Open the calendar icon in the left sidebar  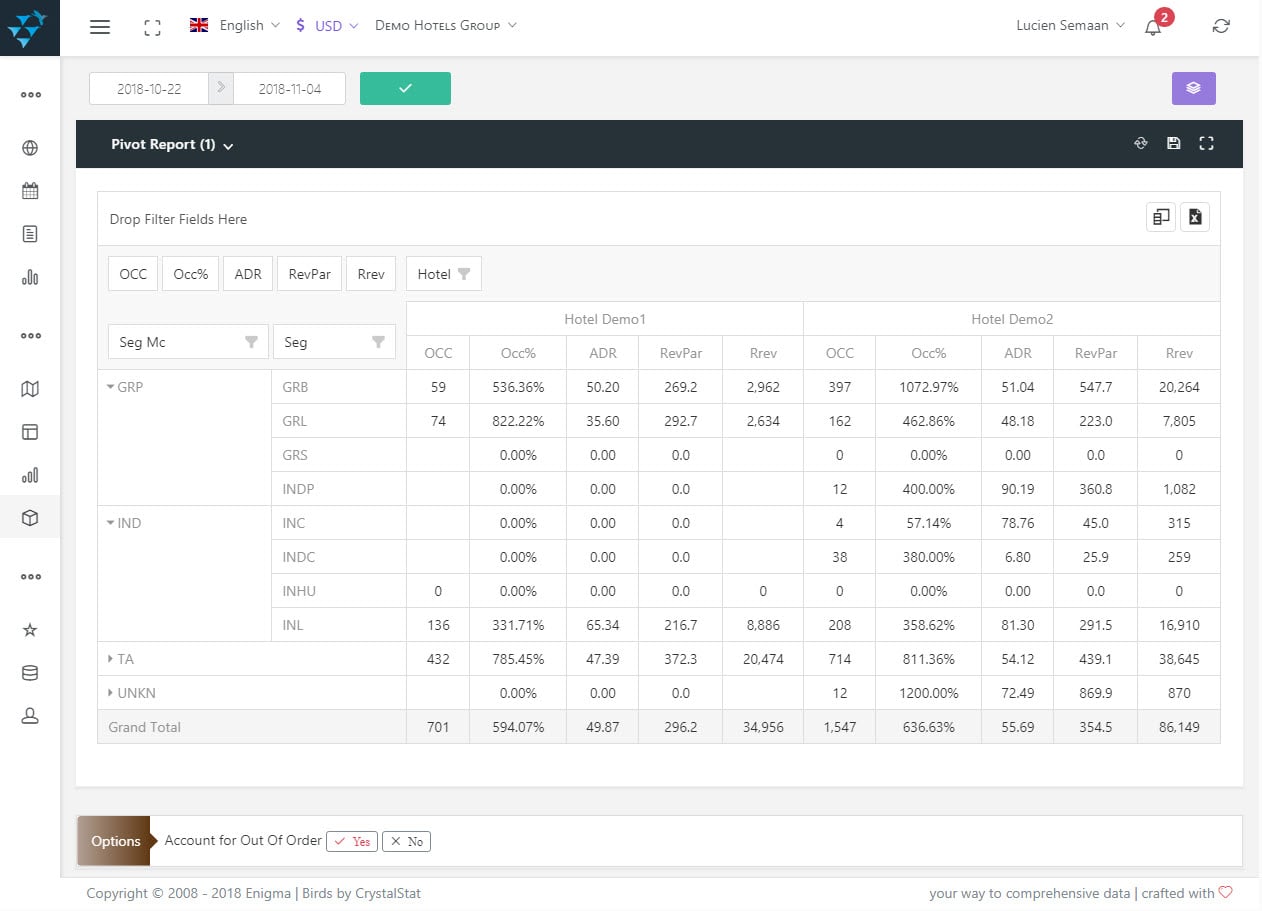[29, 190]
